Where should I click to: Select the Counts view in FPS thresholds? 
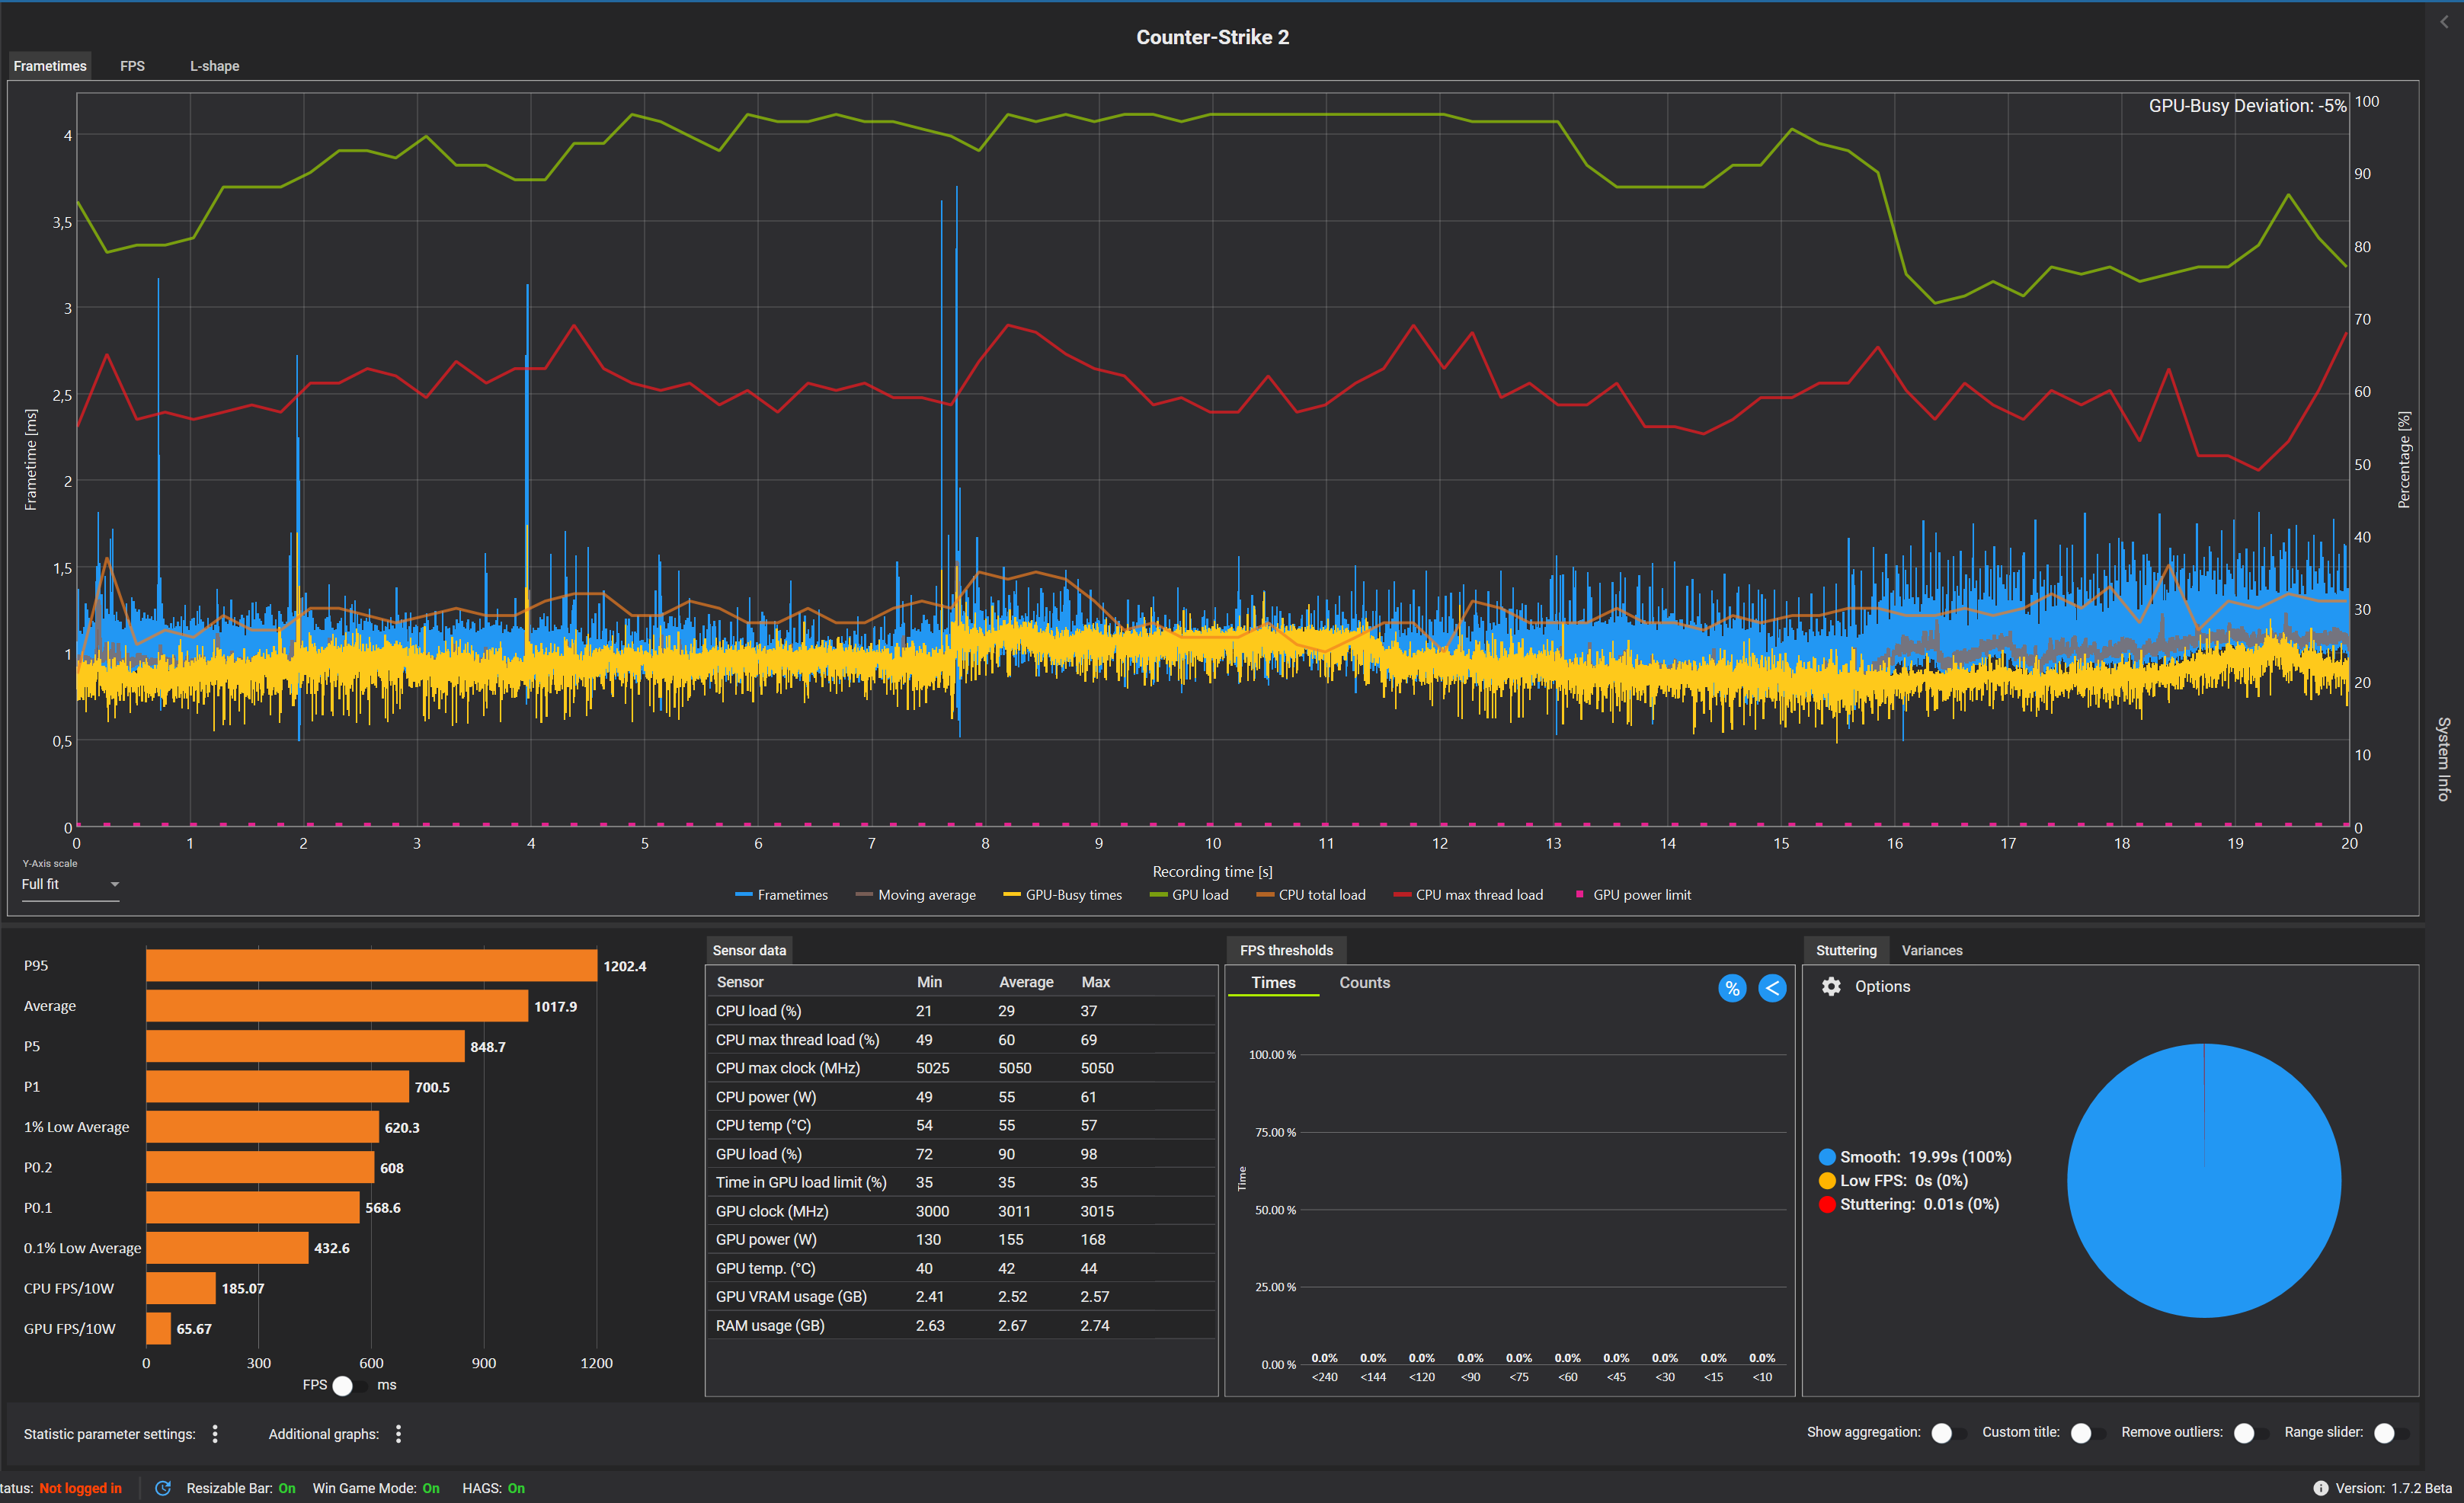pyautogui.click(x=1364, y=982)
